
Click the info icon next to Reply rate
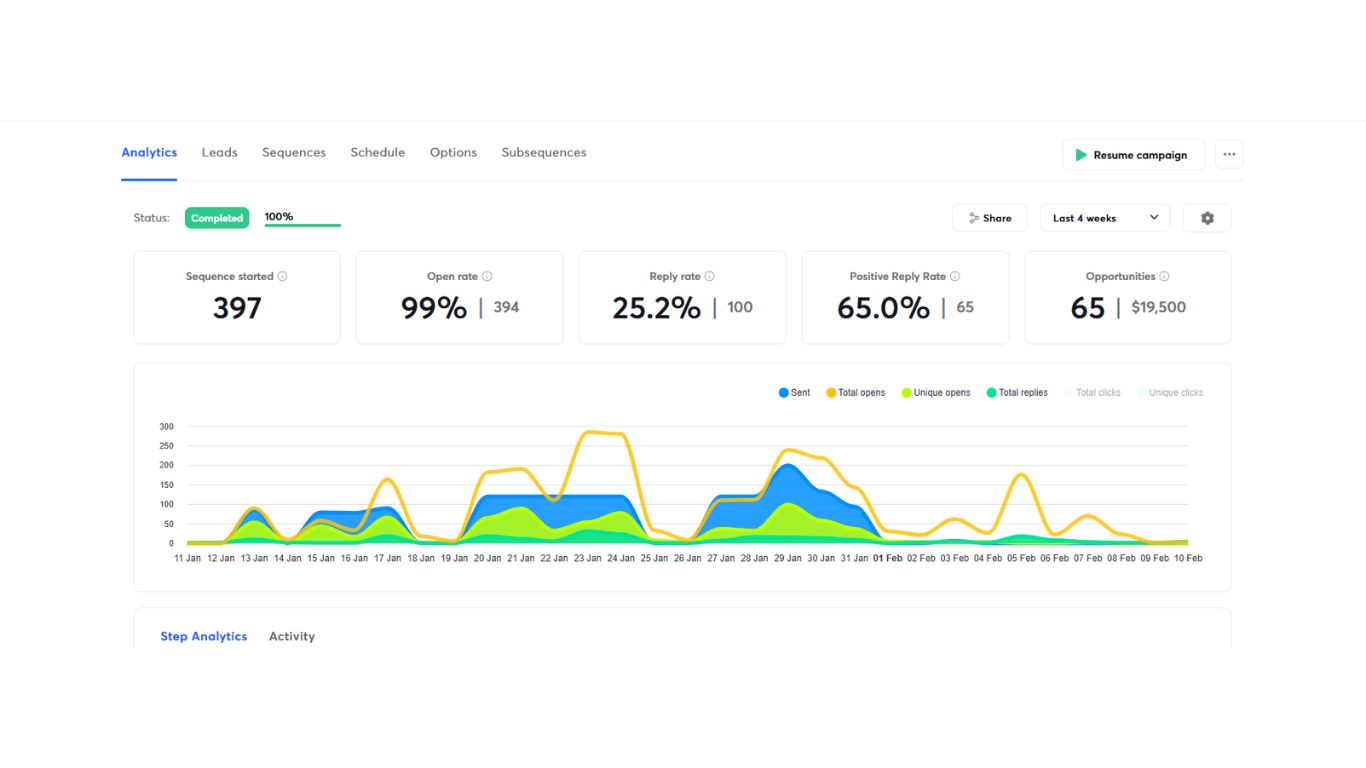709,277
